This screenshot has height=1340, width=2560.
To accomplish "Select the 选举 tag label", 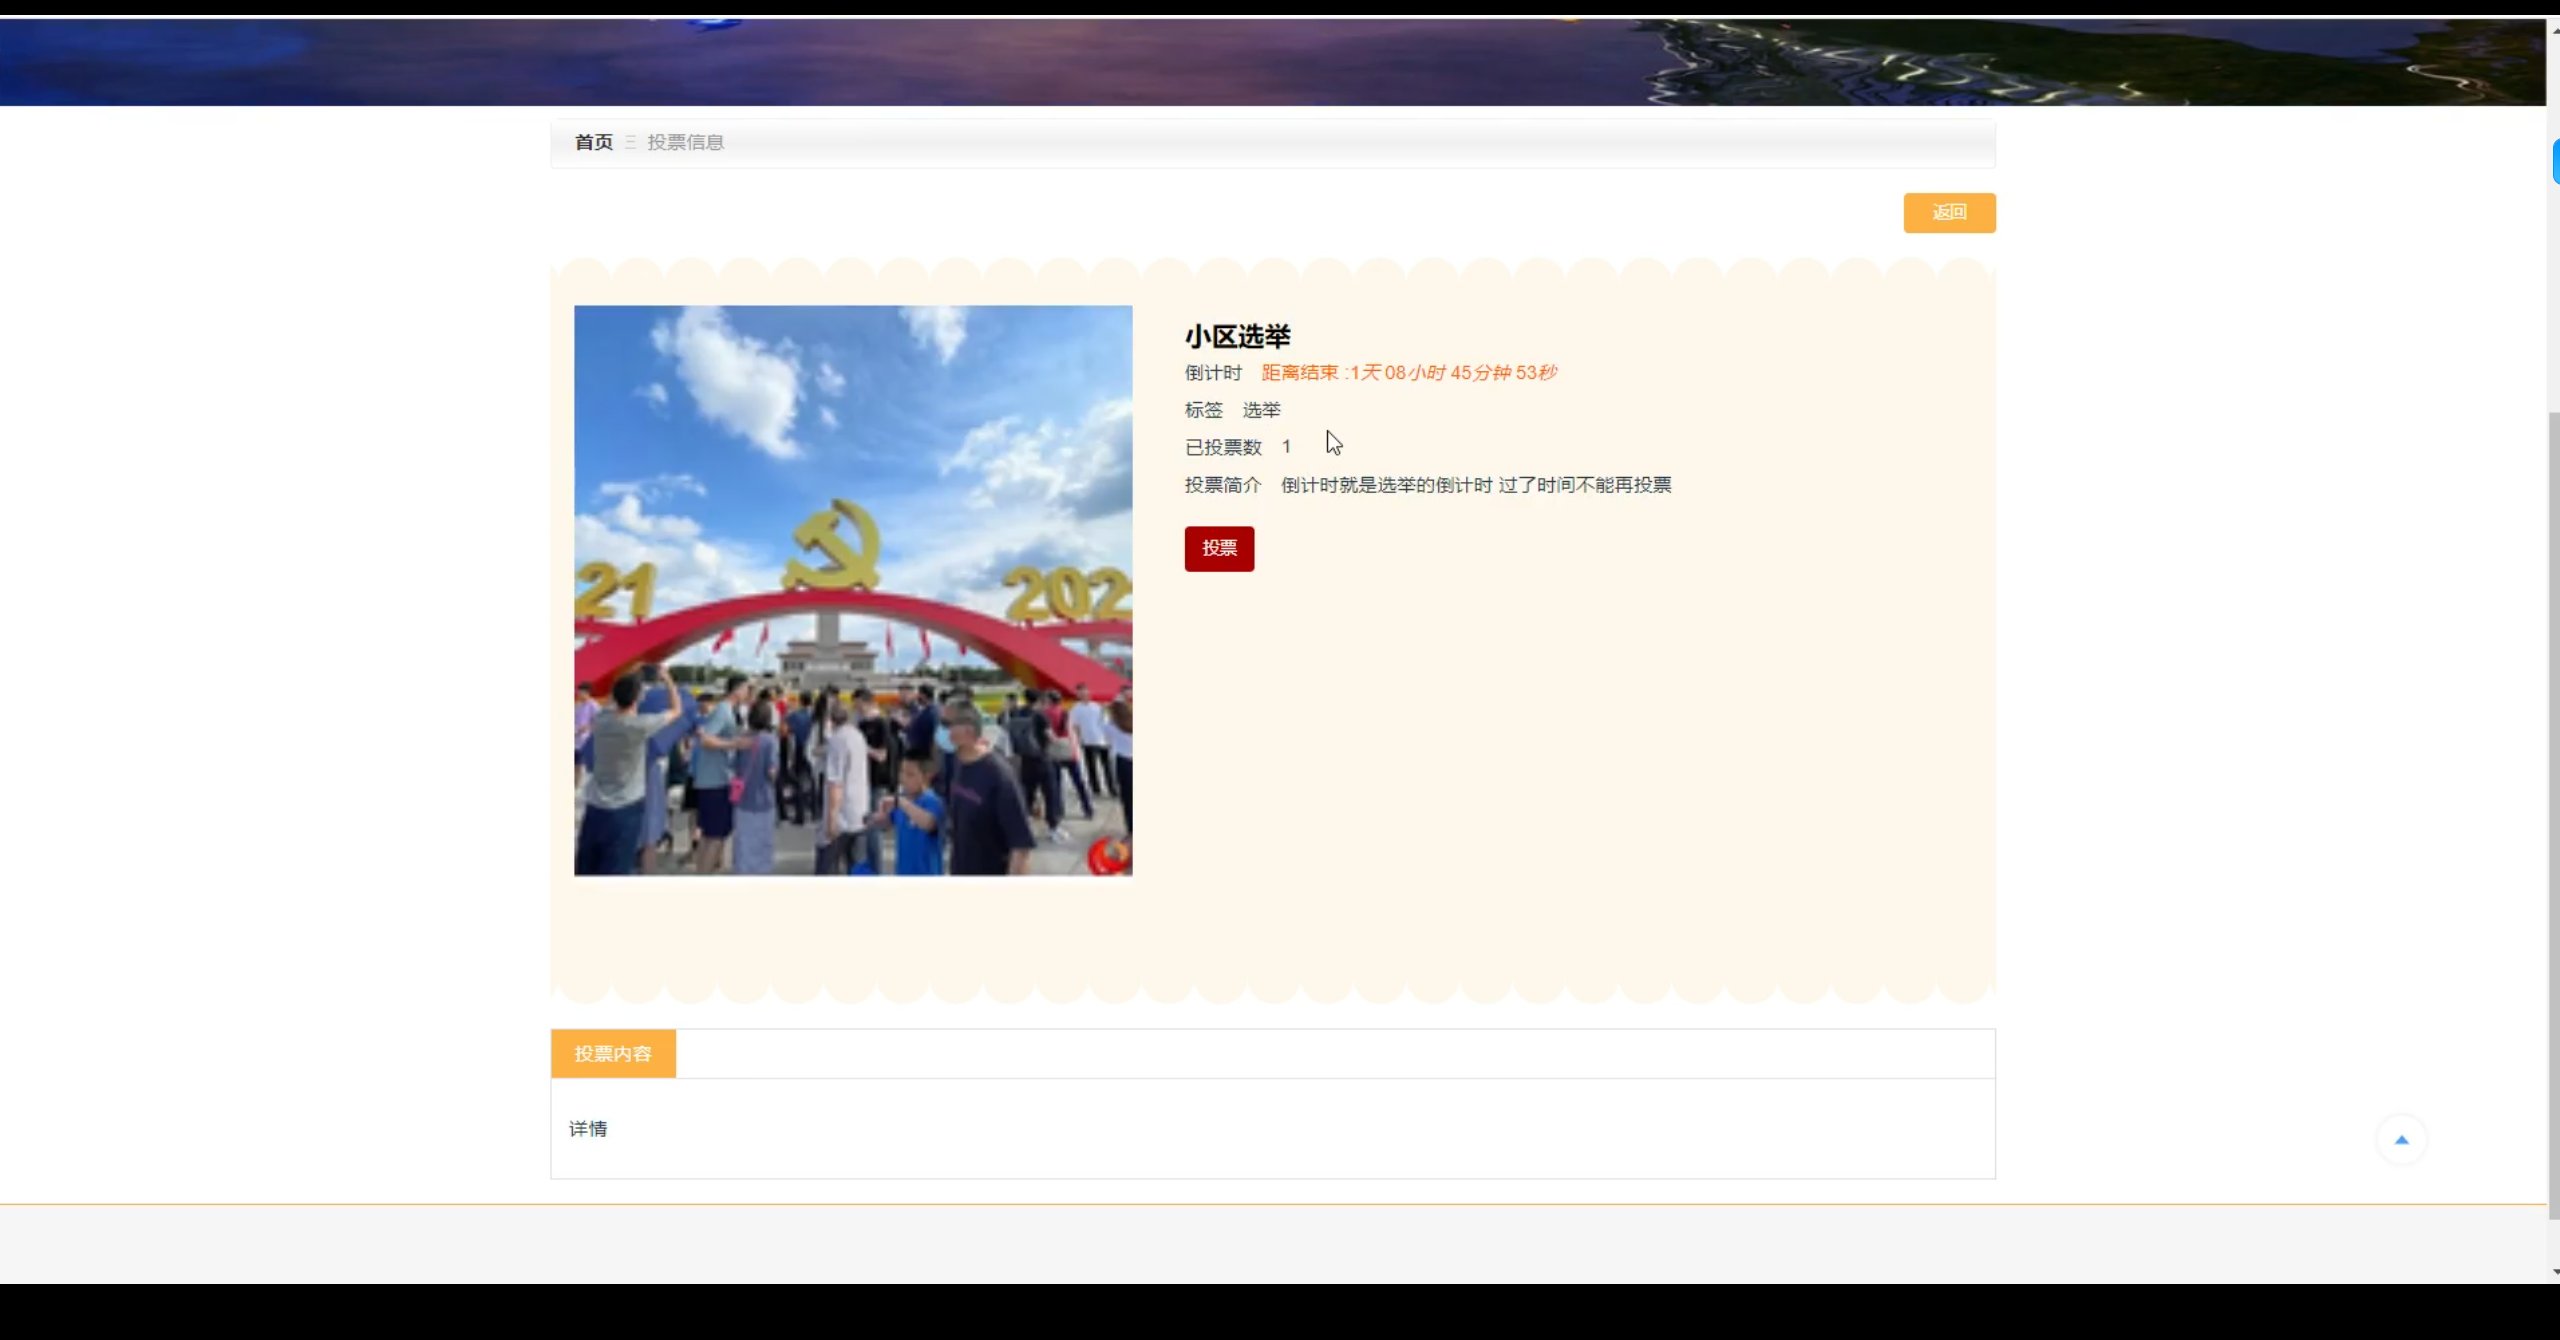I will click(1262, 410).
